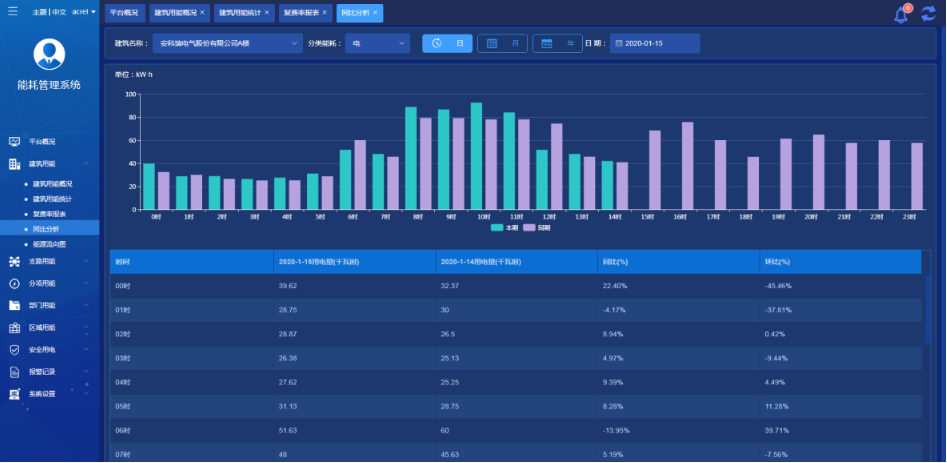
Task: Click the 平台概况 monitor icon in sidebar
Action: 14,142
